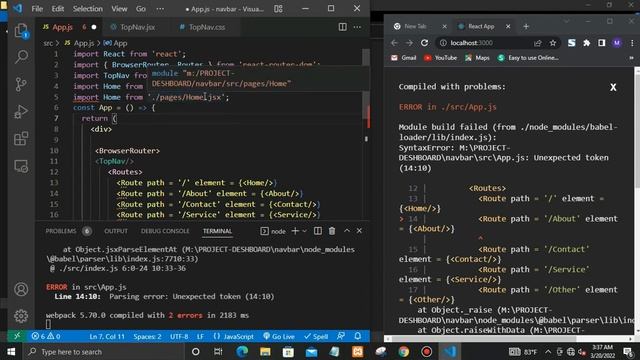Open Chrome Extensions puzzle icon

(x=587, y=43)
